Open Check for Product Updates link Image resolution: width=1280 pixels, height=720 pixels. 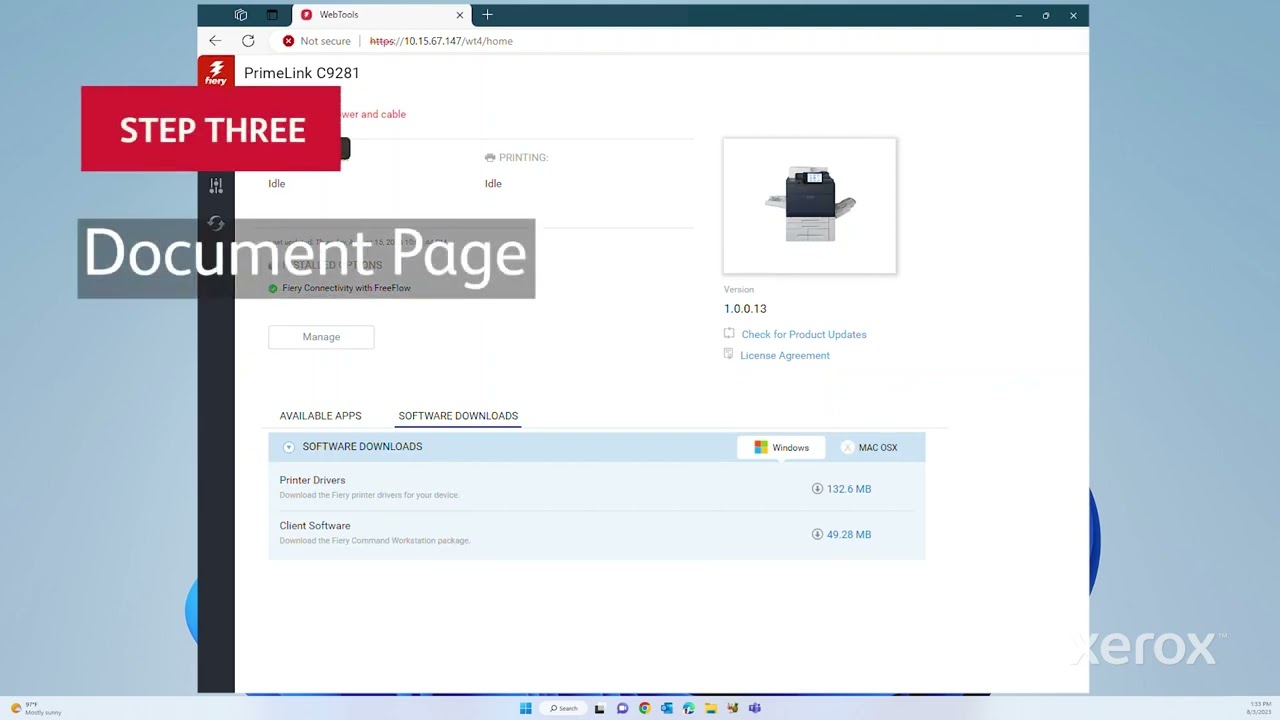(x=803, y=335)
